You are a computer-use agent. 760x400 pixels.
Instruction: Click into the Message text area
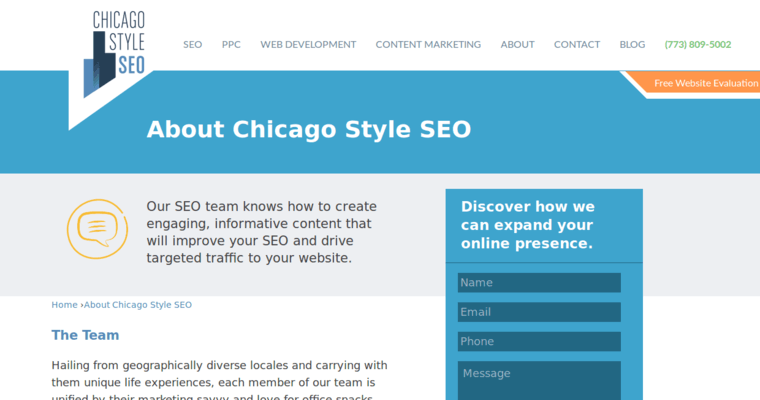(x=539, y=381)
